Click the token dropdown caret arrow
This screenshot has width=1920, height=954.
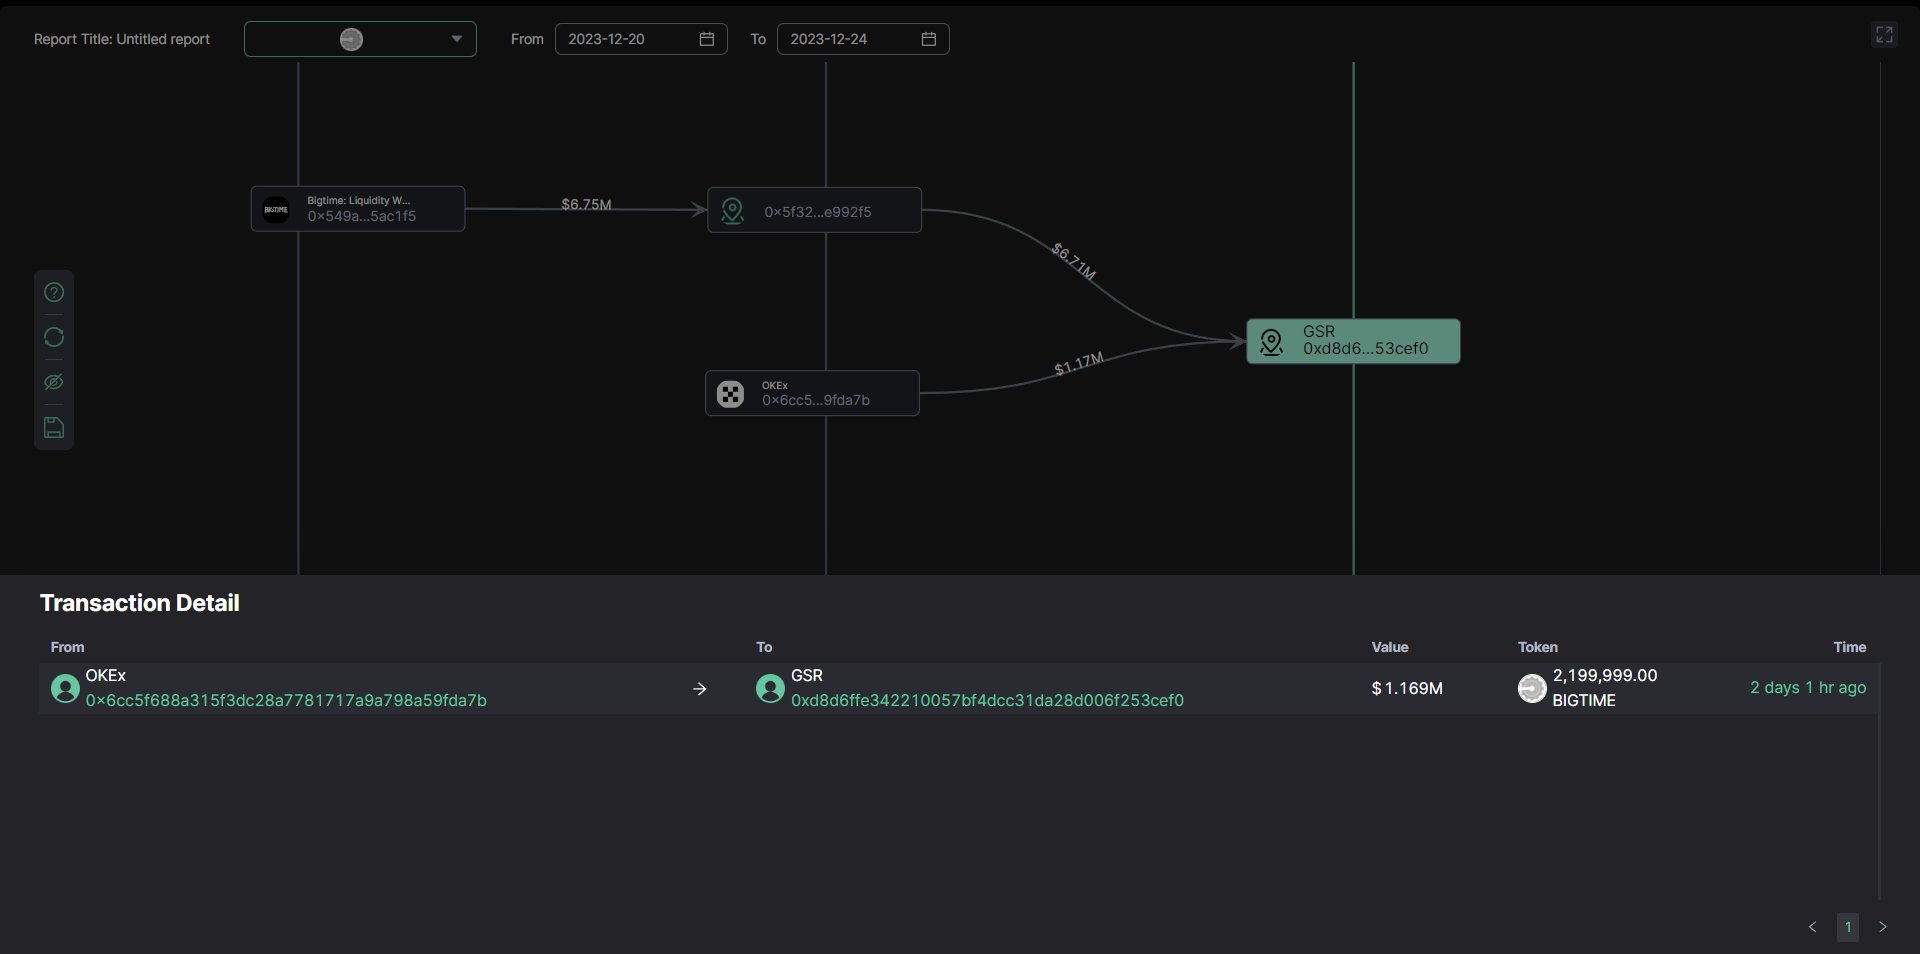point(456,39)
